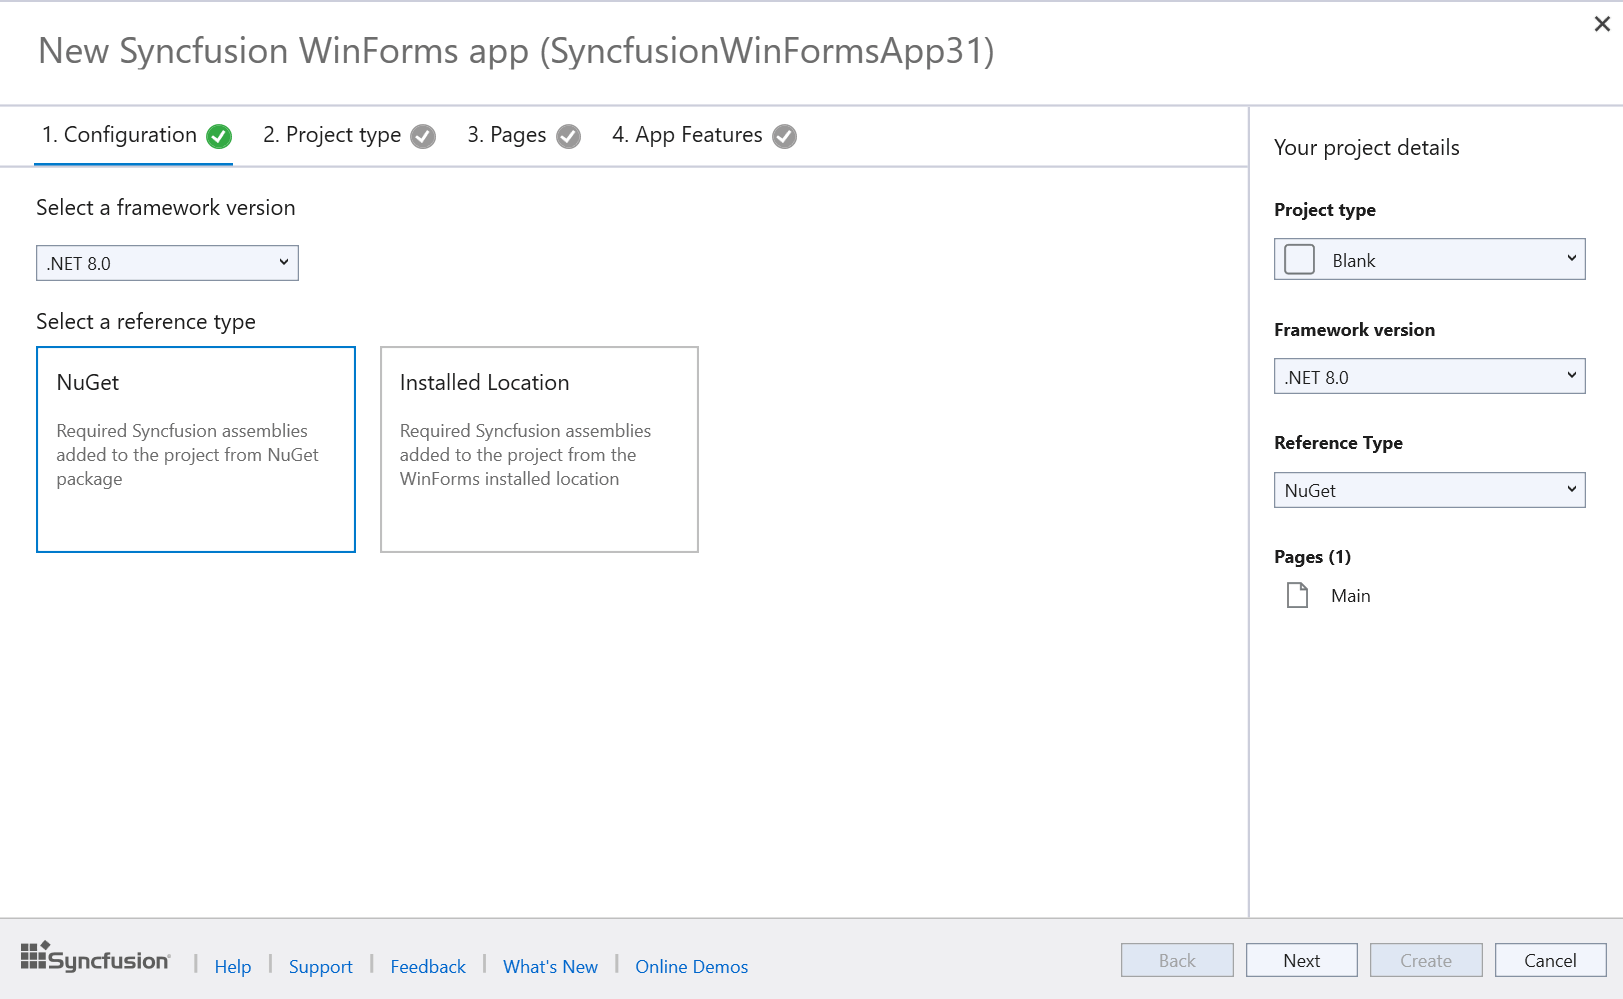Select the Installed Location reference card

pyautogui.click(x=539, y=449)
